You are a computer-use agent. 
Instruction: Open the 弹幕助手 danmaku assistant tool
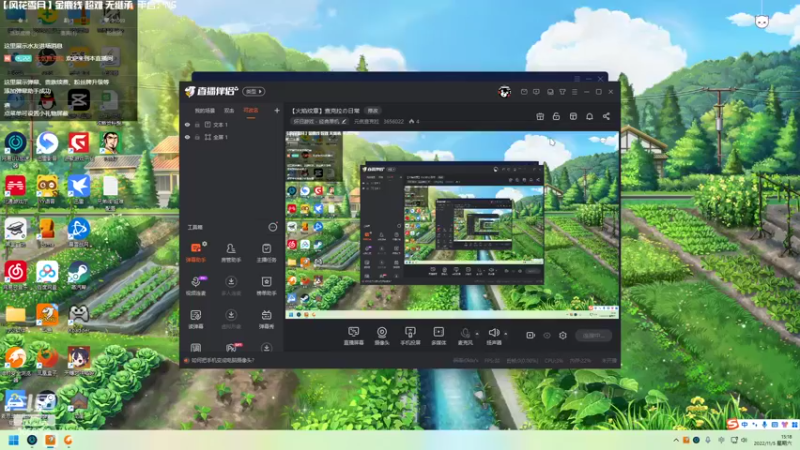(x=196, y=252)
